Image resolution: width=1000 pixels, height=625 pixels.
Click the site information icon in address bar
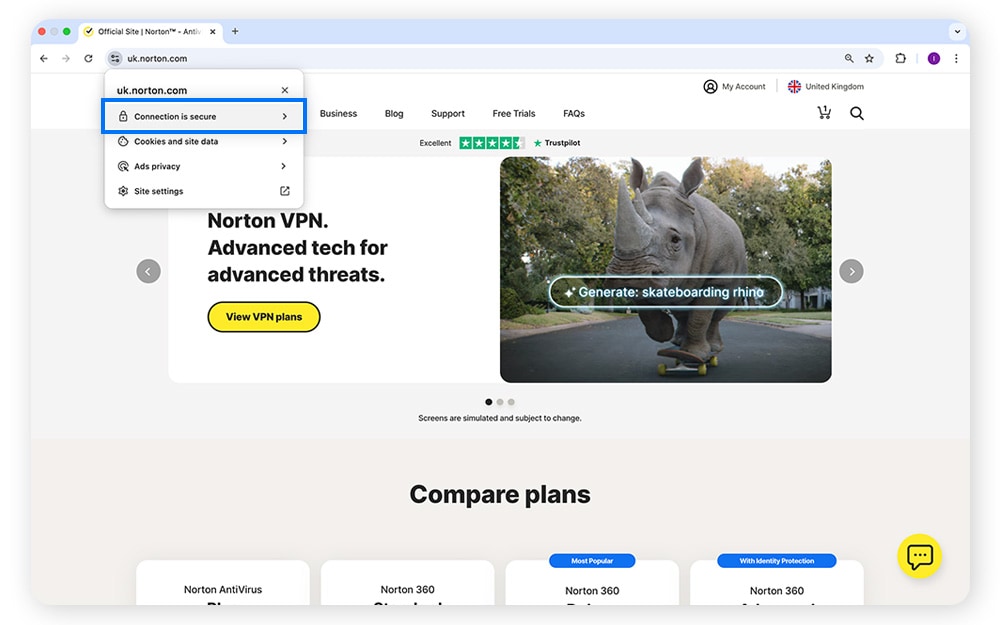115,58
